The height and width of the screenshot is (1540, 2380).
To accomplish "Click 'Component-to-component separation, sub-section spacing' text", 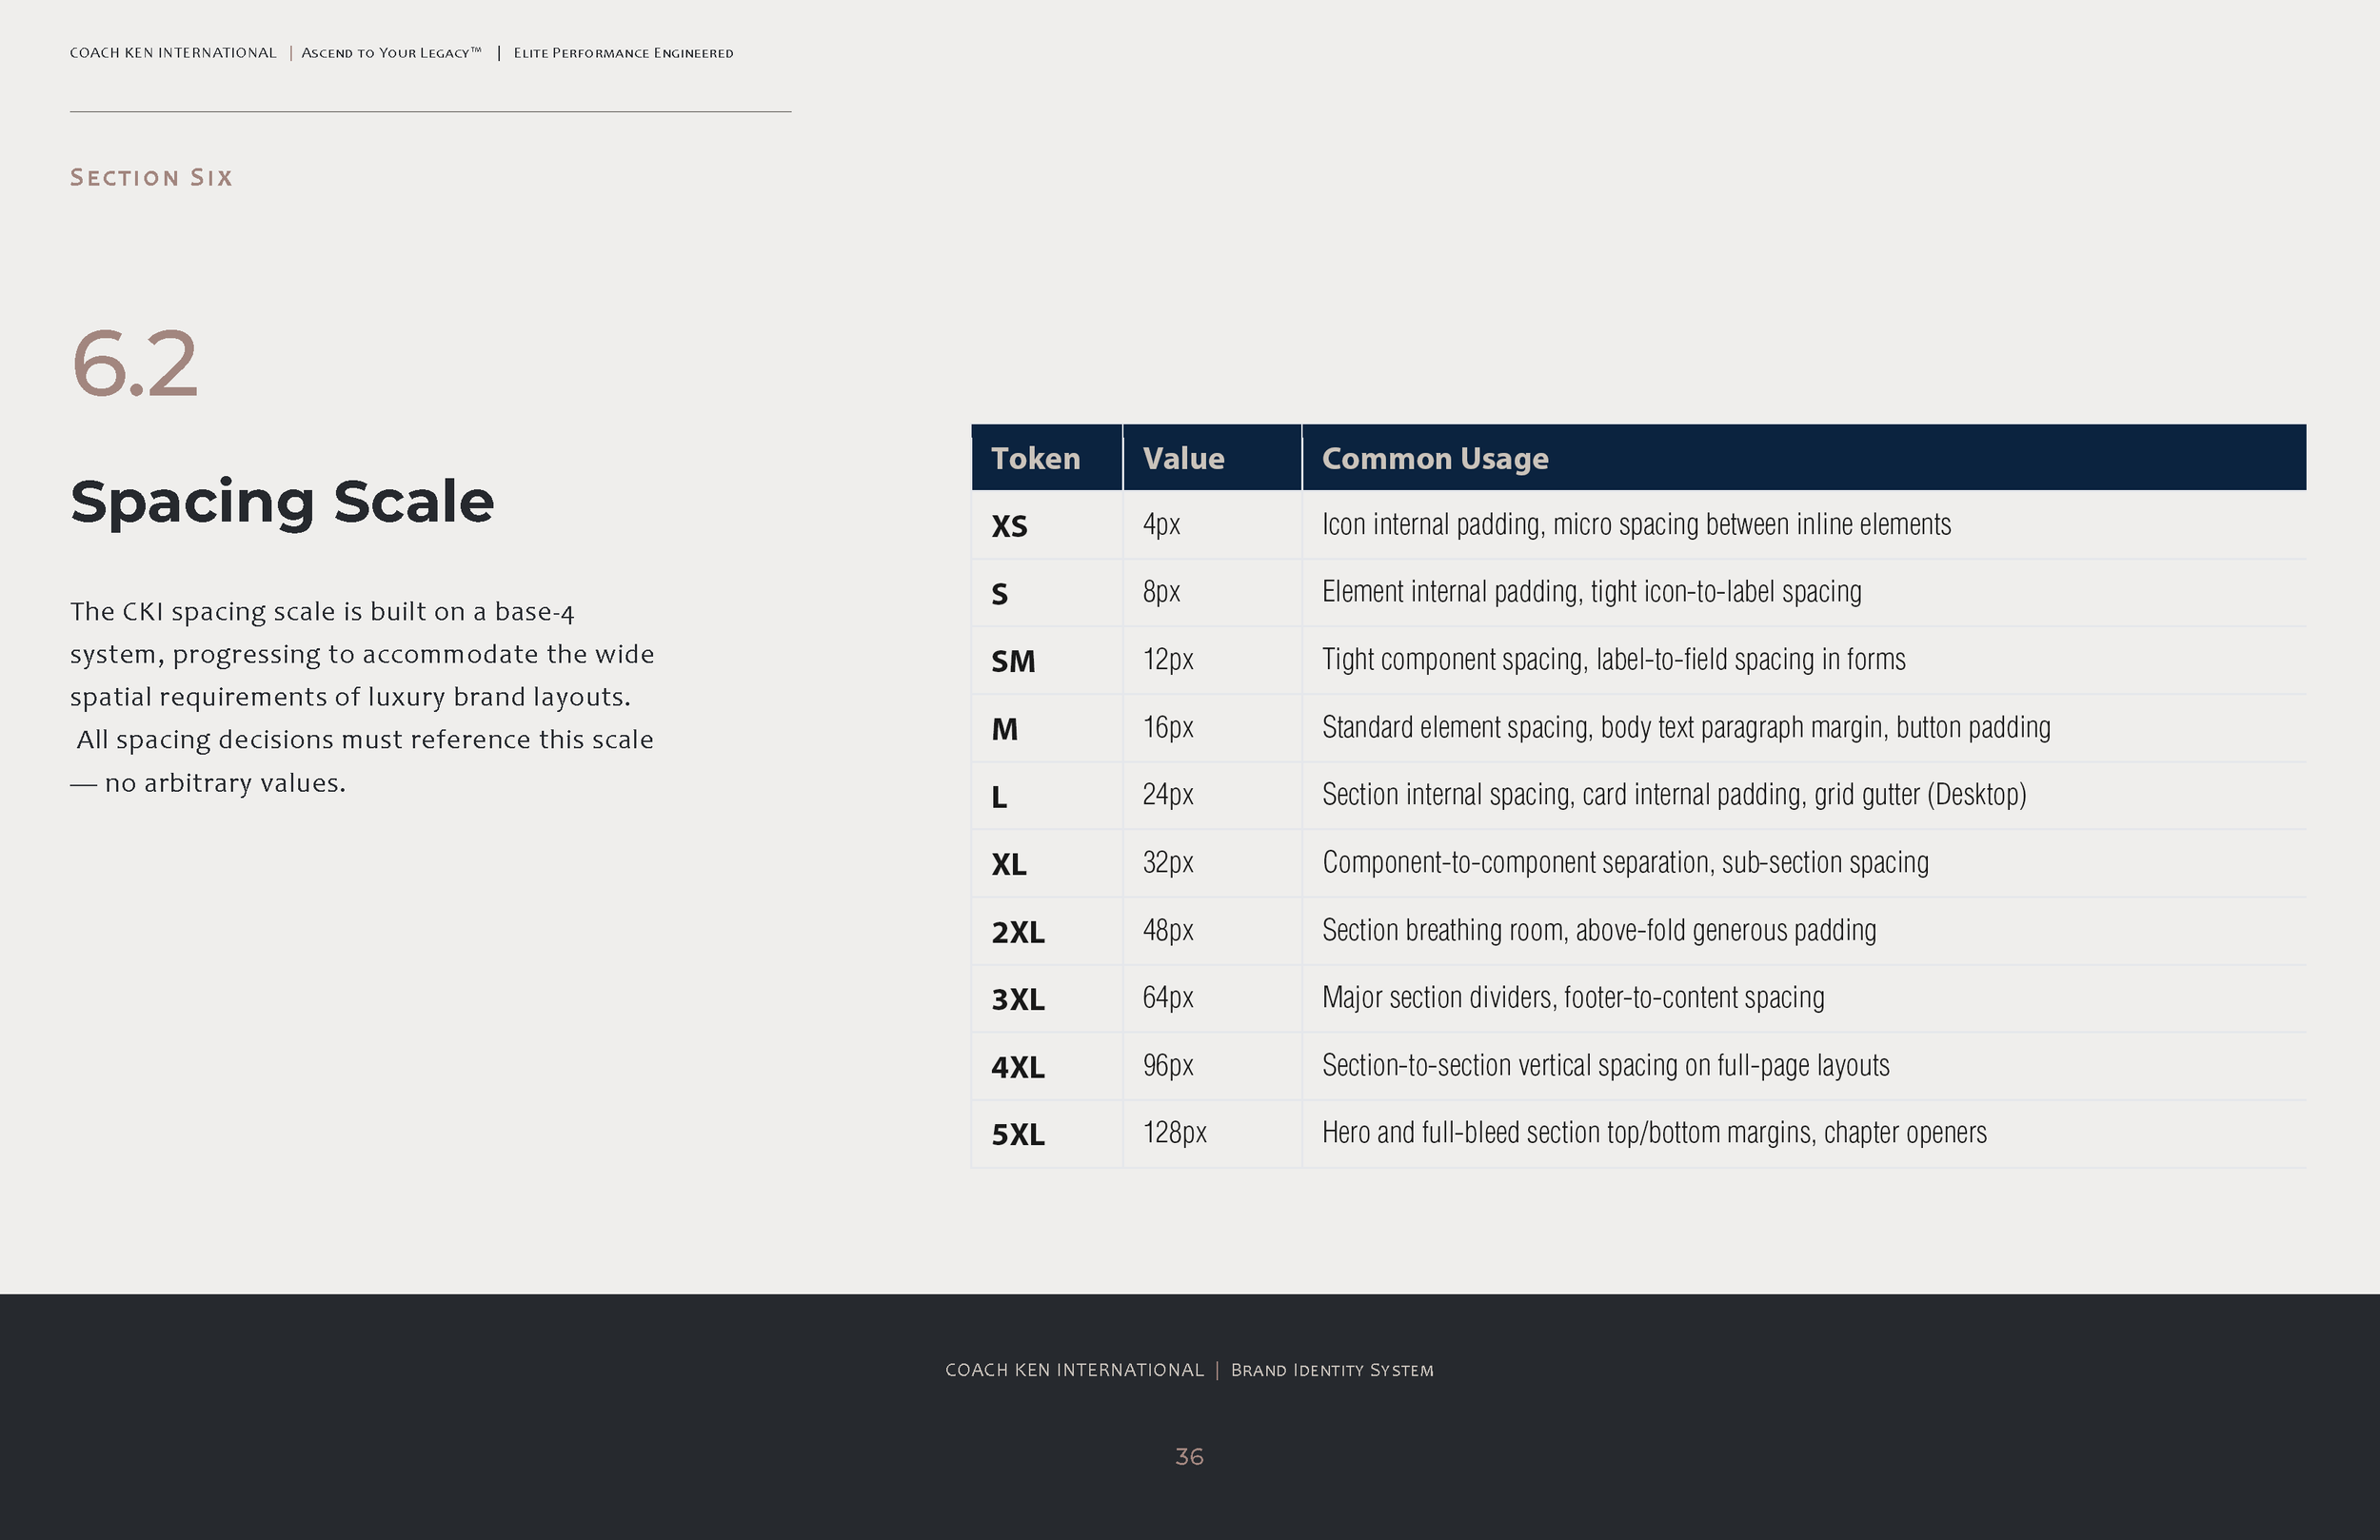I will (x=1626, y=862).
